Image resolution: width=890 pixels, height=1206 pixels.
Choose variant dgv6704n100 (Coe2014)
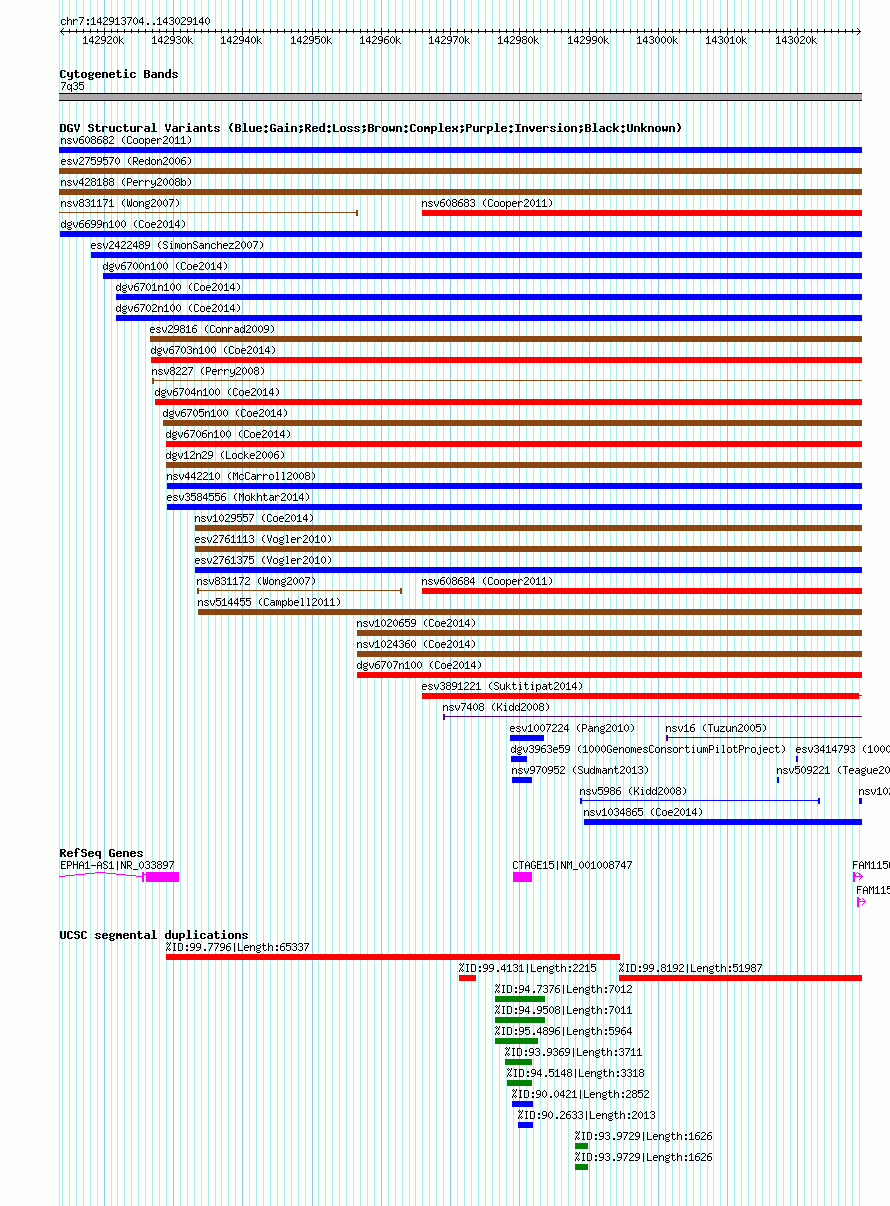217,392
